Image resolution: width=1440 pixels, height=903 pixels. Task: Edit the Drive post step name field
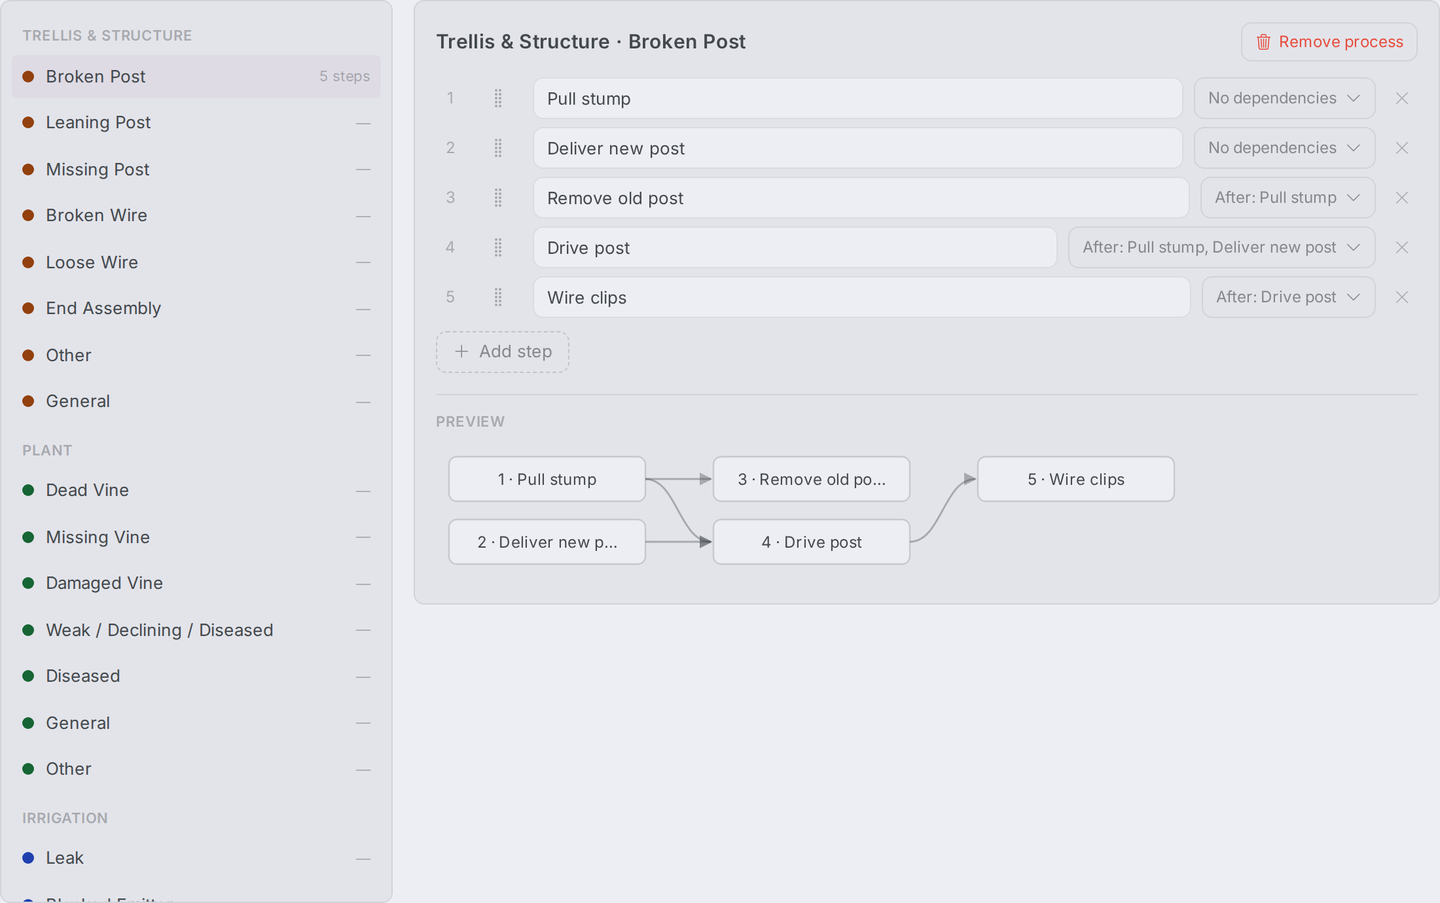click(x=795, y=247)
